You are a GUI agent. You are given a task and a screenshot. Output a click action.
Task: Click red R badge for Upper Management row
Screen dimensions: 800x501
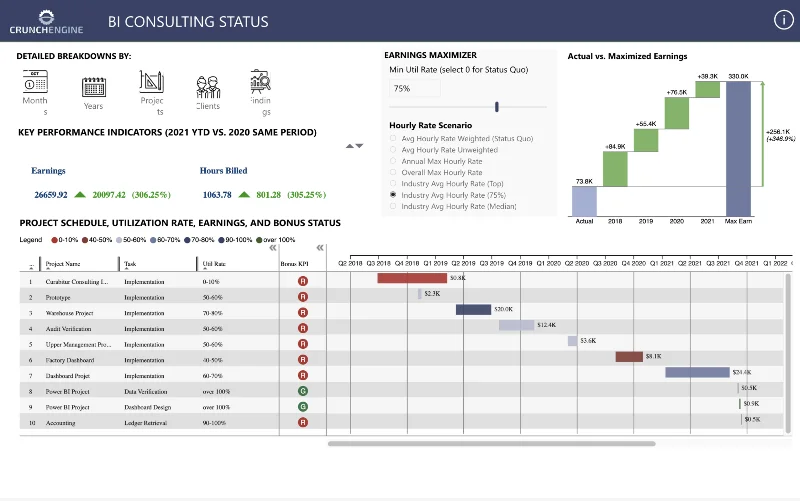point(303,344)
